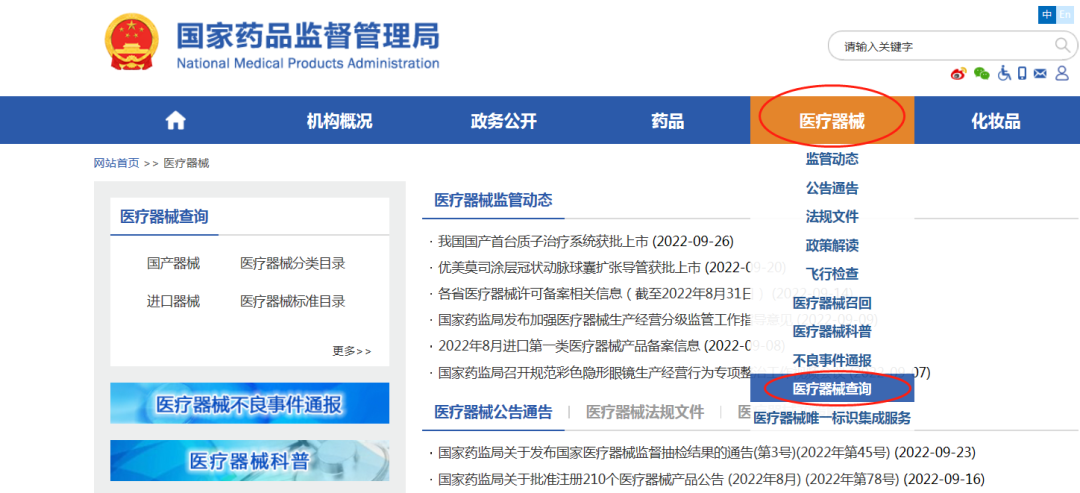
Task: Click the home icon in navigation bar
Action: pos(176,121)
